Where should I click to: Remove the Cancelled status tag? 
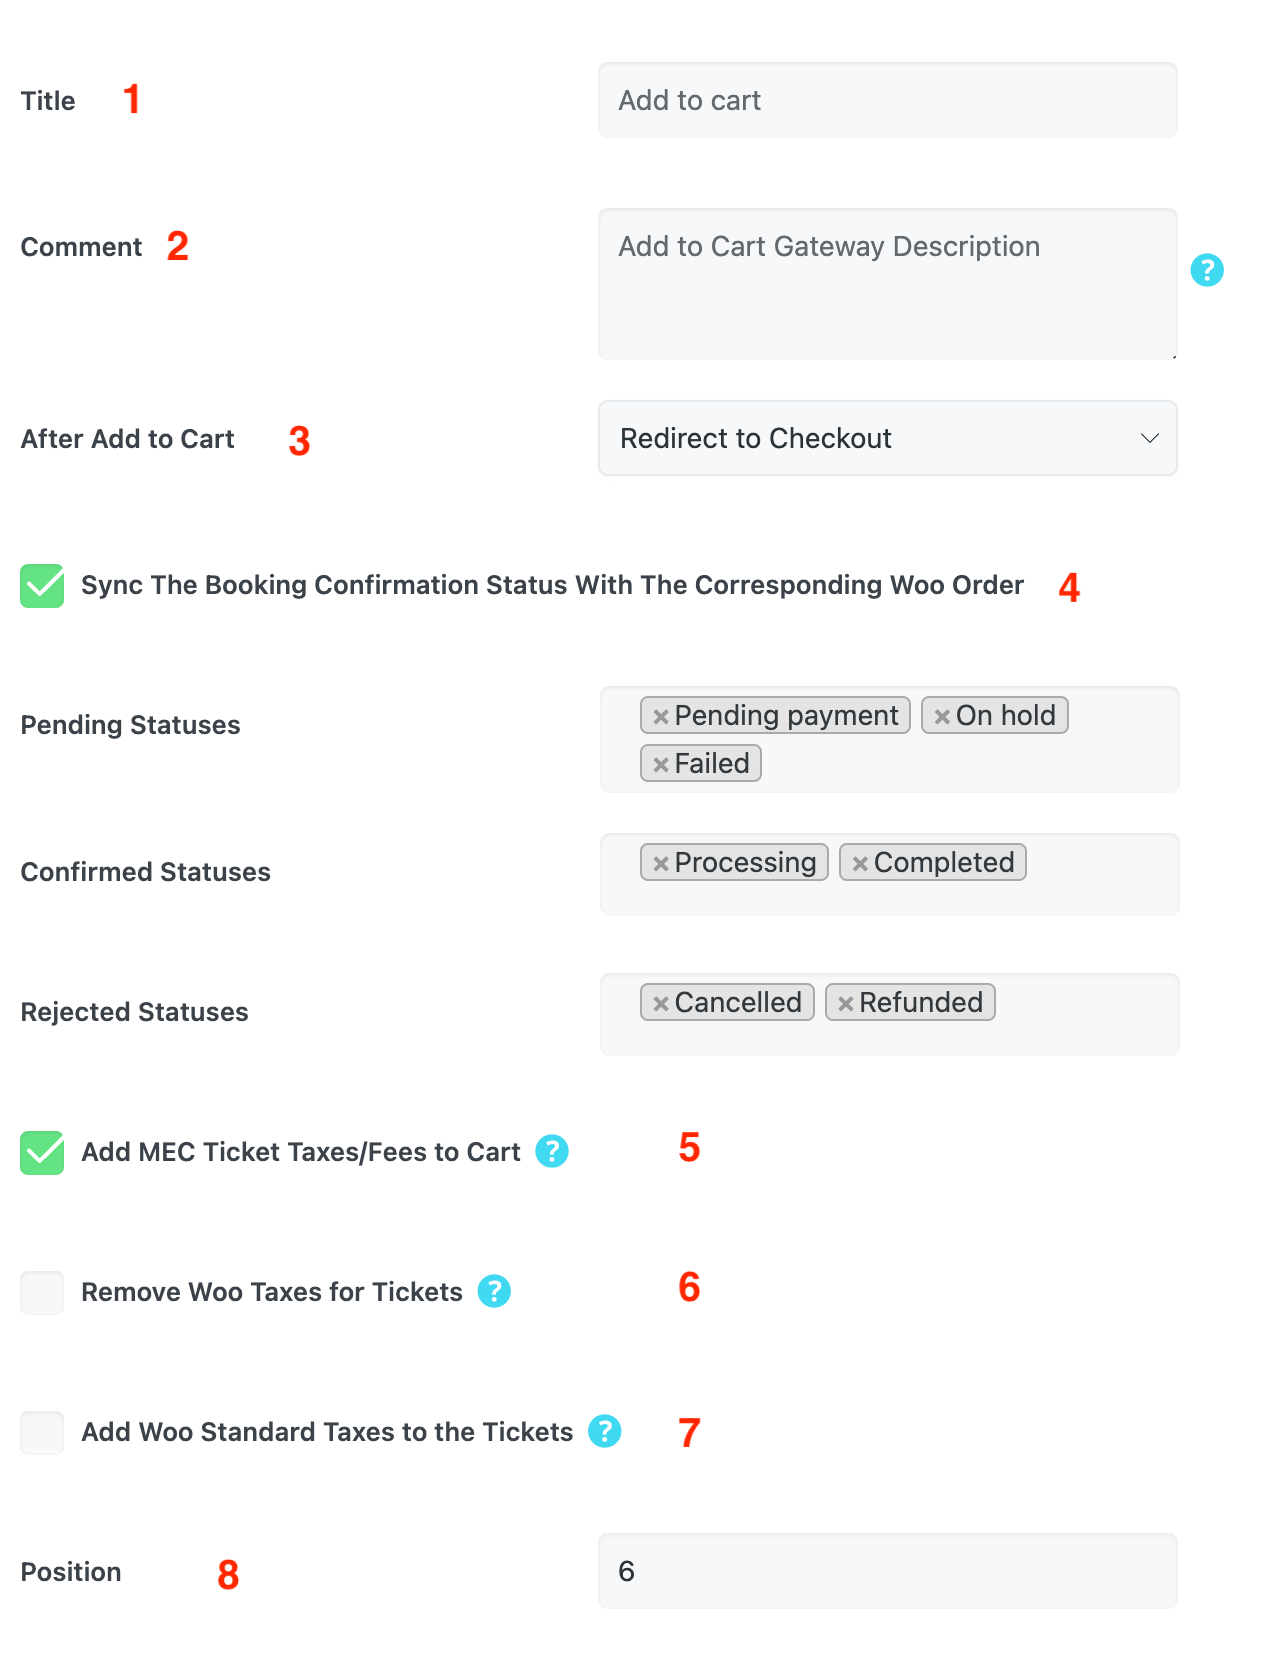pyautogui.click(x=660, y=1003)
